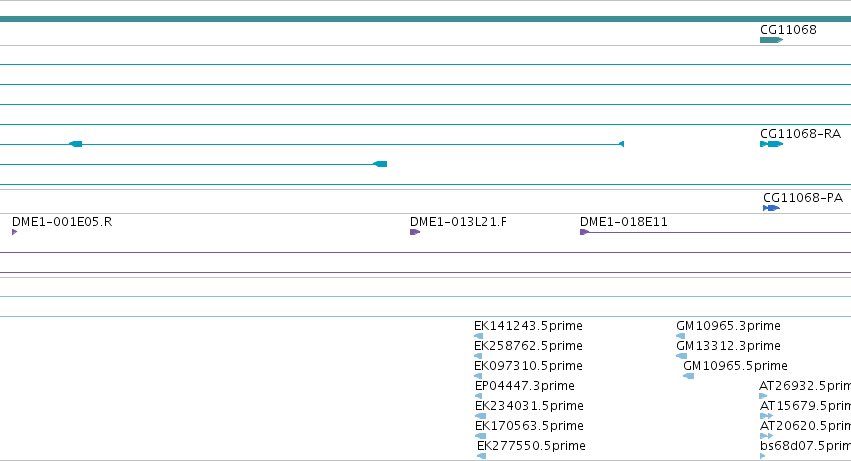Click the transcript glyph under CG11068-RA
The width and height of the screenshot is (851, 461).
(x=771, y=144)
